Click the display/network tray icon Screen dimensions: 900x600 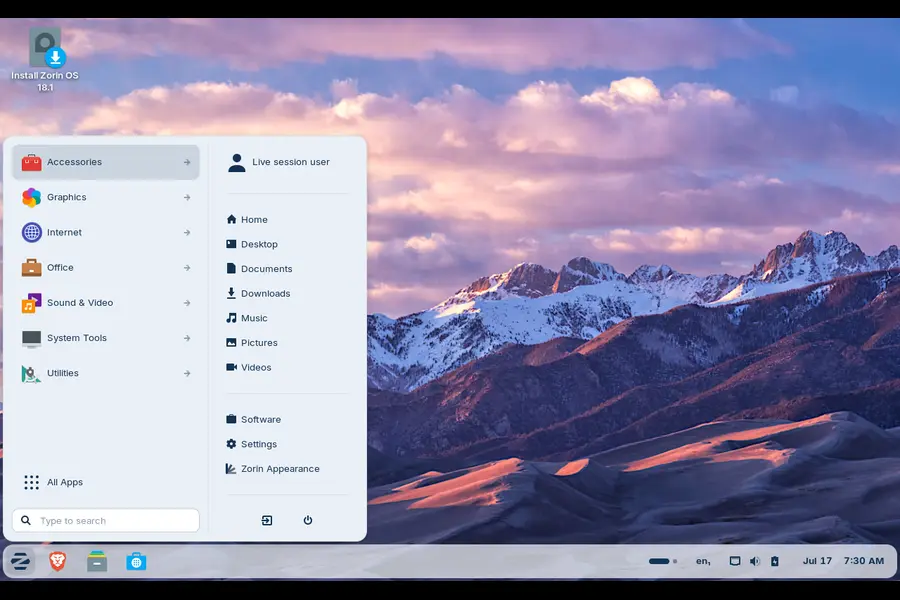(735, 561)
